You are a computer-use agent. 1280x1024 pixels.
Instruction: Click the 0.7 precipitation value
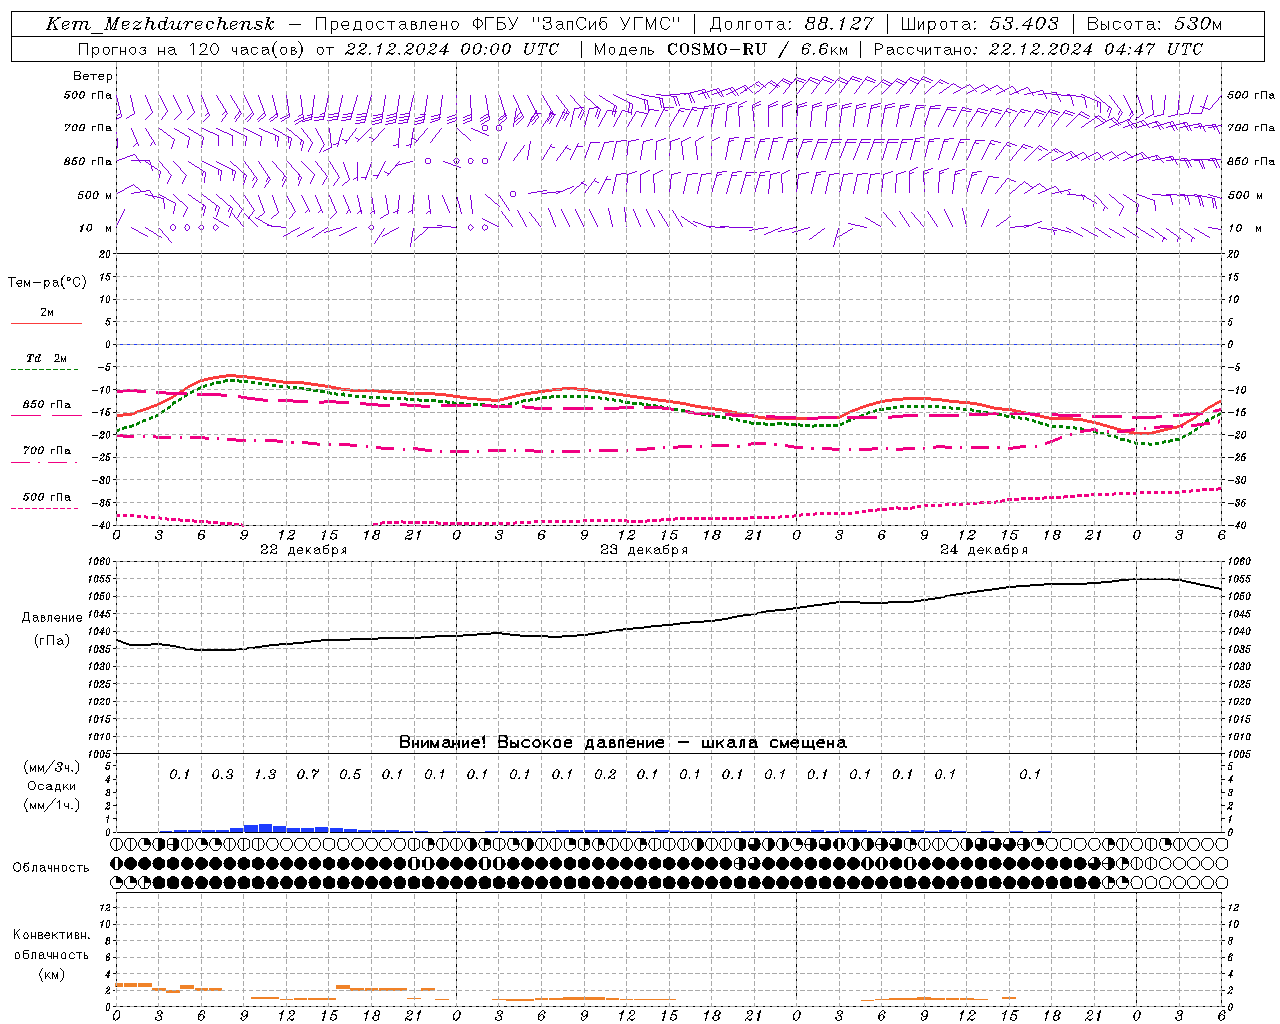click(307, 774)
